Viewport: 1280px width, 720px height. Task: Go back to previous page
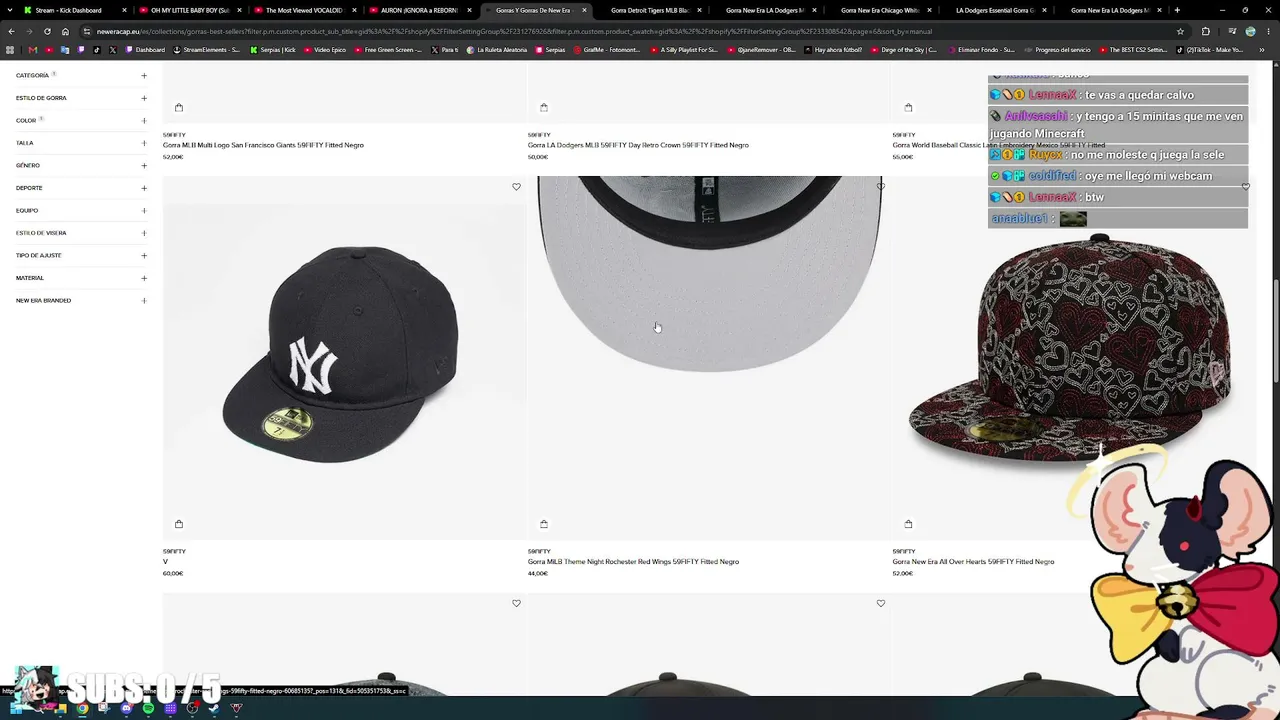[x=11, y=31]
